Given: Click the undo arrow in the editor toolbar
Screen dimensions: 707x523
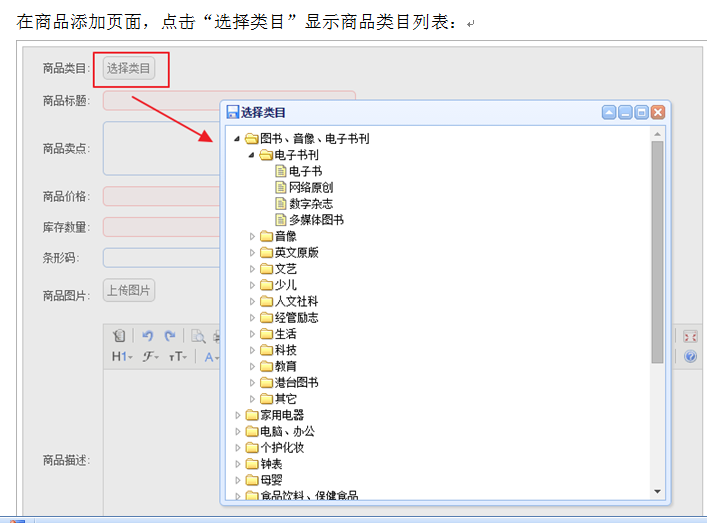Looking at the screenshot, I should 147,336.
